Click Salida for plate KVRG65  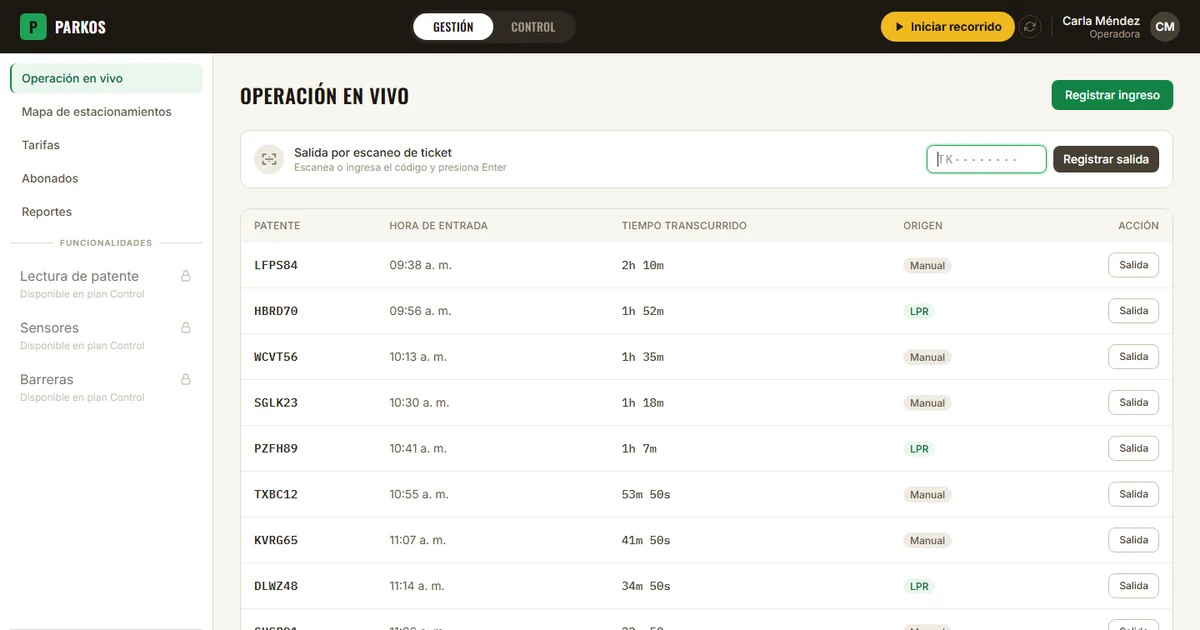(1133, 540)
